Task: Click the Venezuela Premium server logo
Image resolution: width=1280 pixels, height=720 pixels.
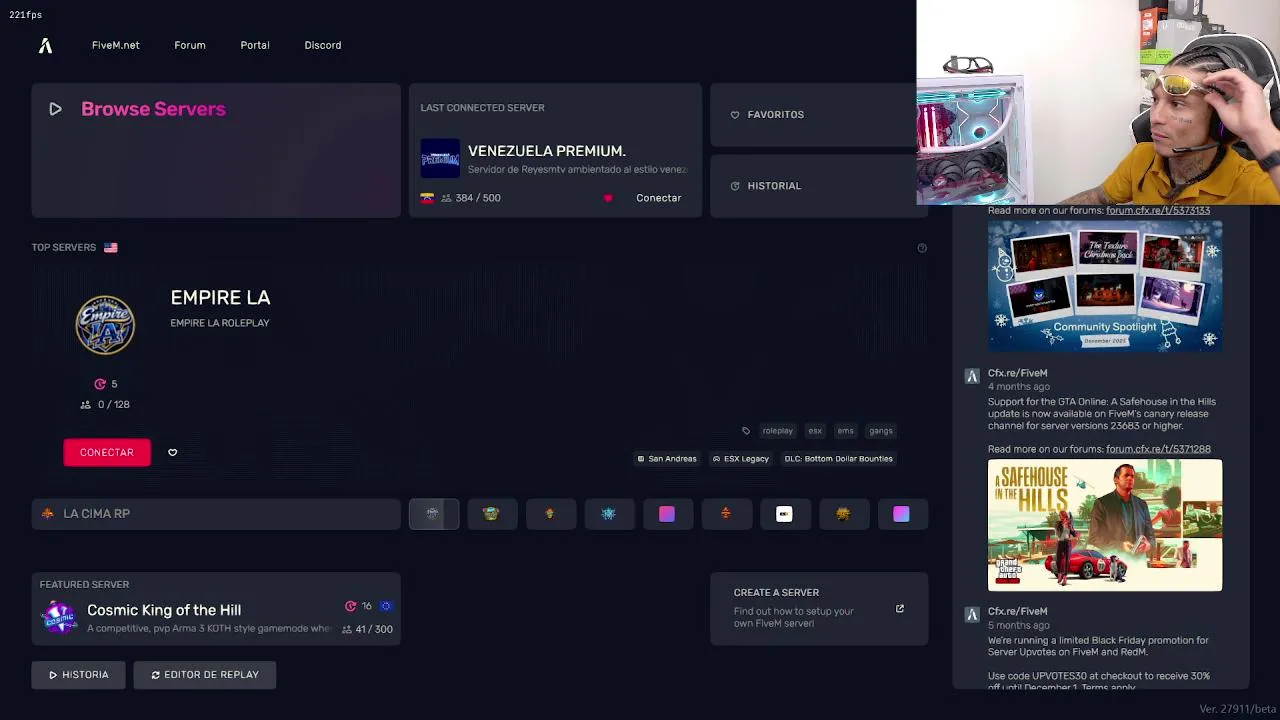Action: click(x=440, y=159)
